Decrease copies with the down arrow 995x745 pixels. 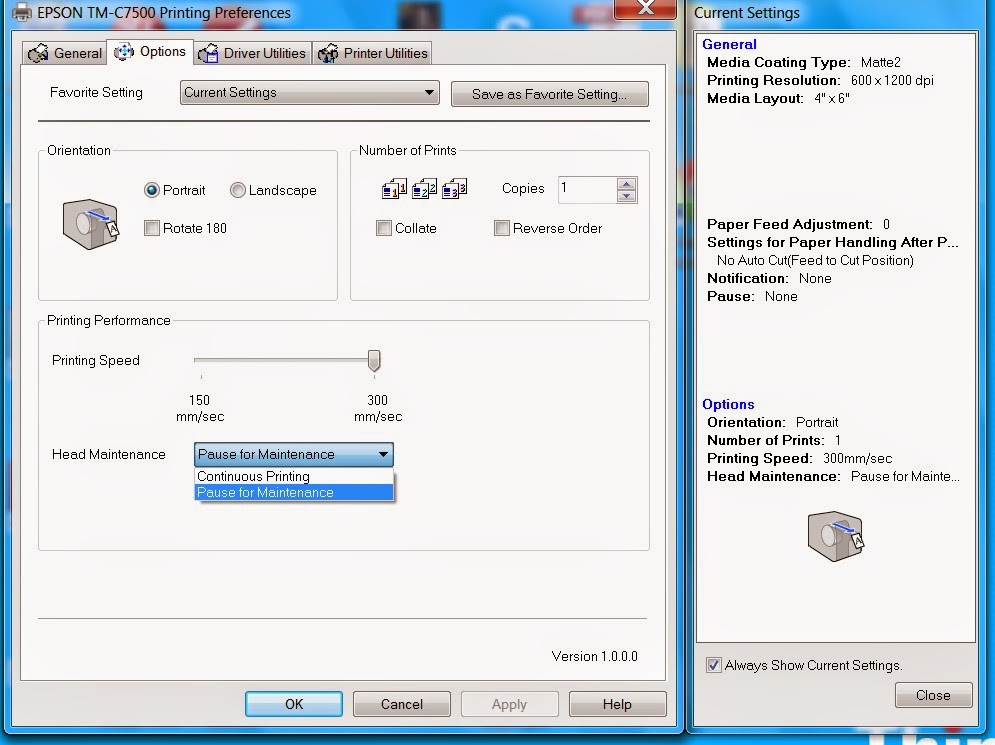click(626, 196)
